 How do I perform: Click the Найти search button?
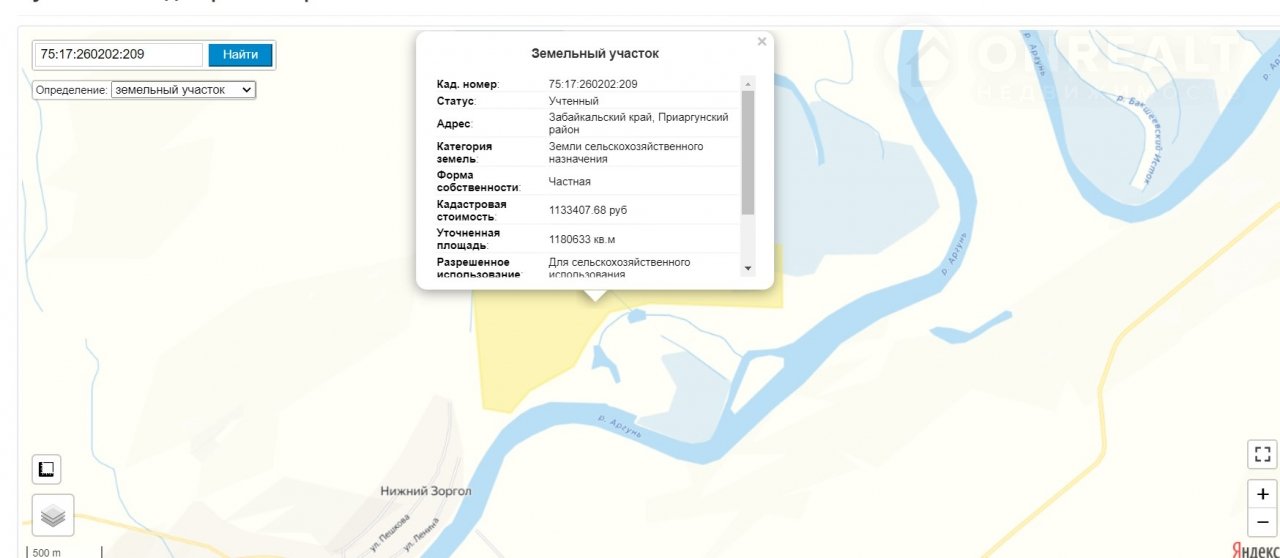(240, 55)
